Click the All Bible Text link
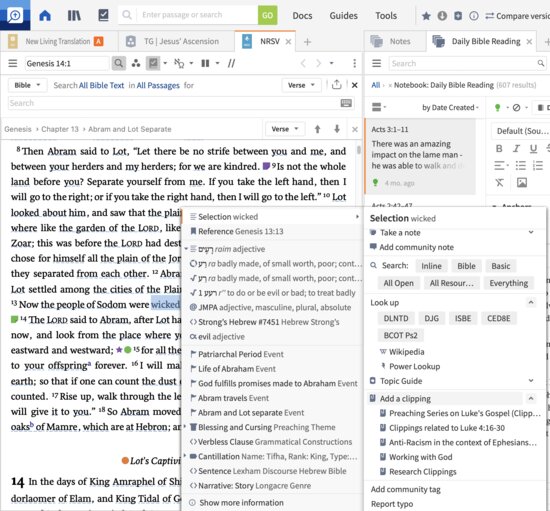 101,86
